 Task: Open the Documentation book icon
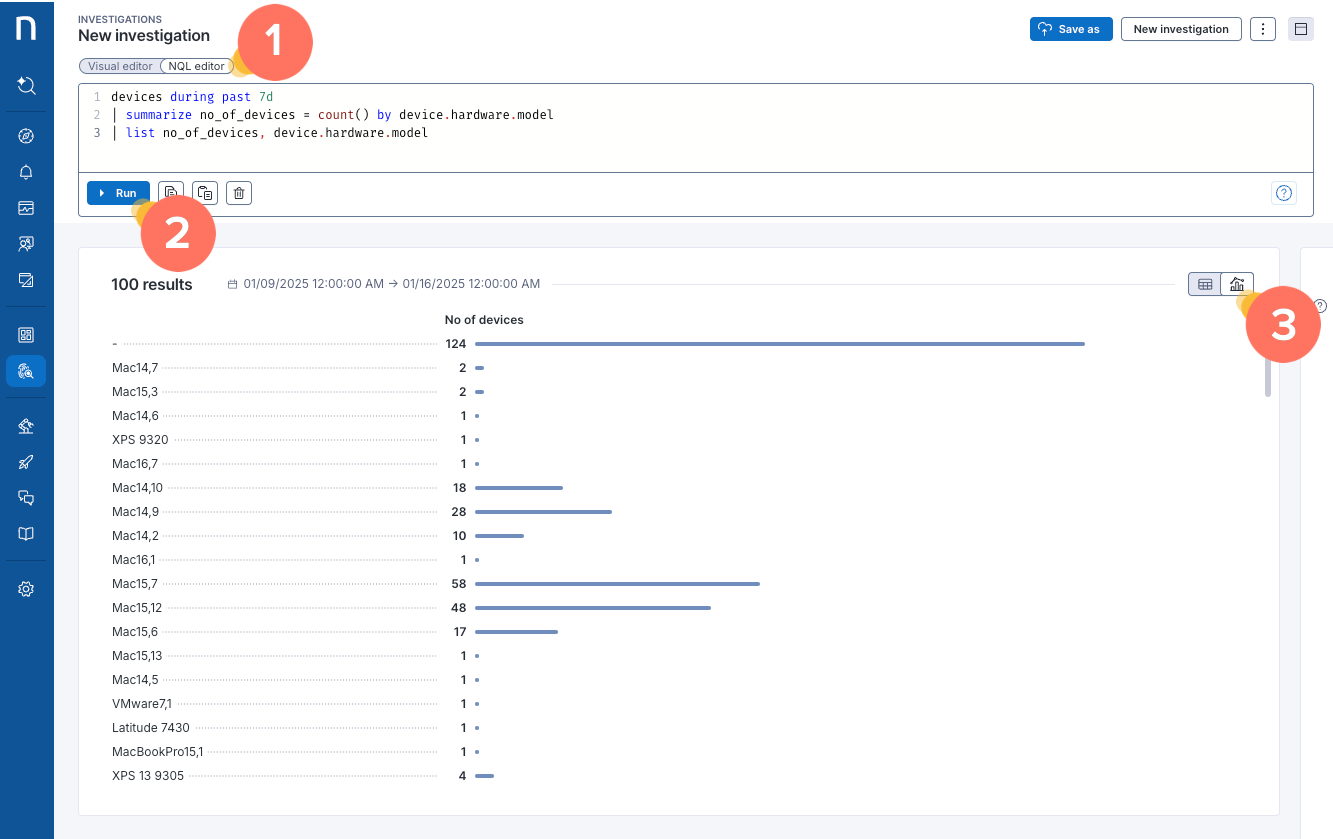26,533
